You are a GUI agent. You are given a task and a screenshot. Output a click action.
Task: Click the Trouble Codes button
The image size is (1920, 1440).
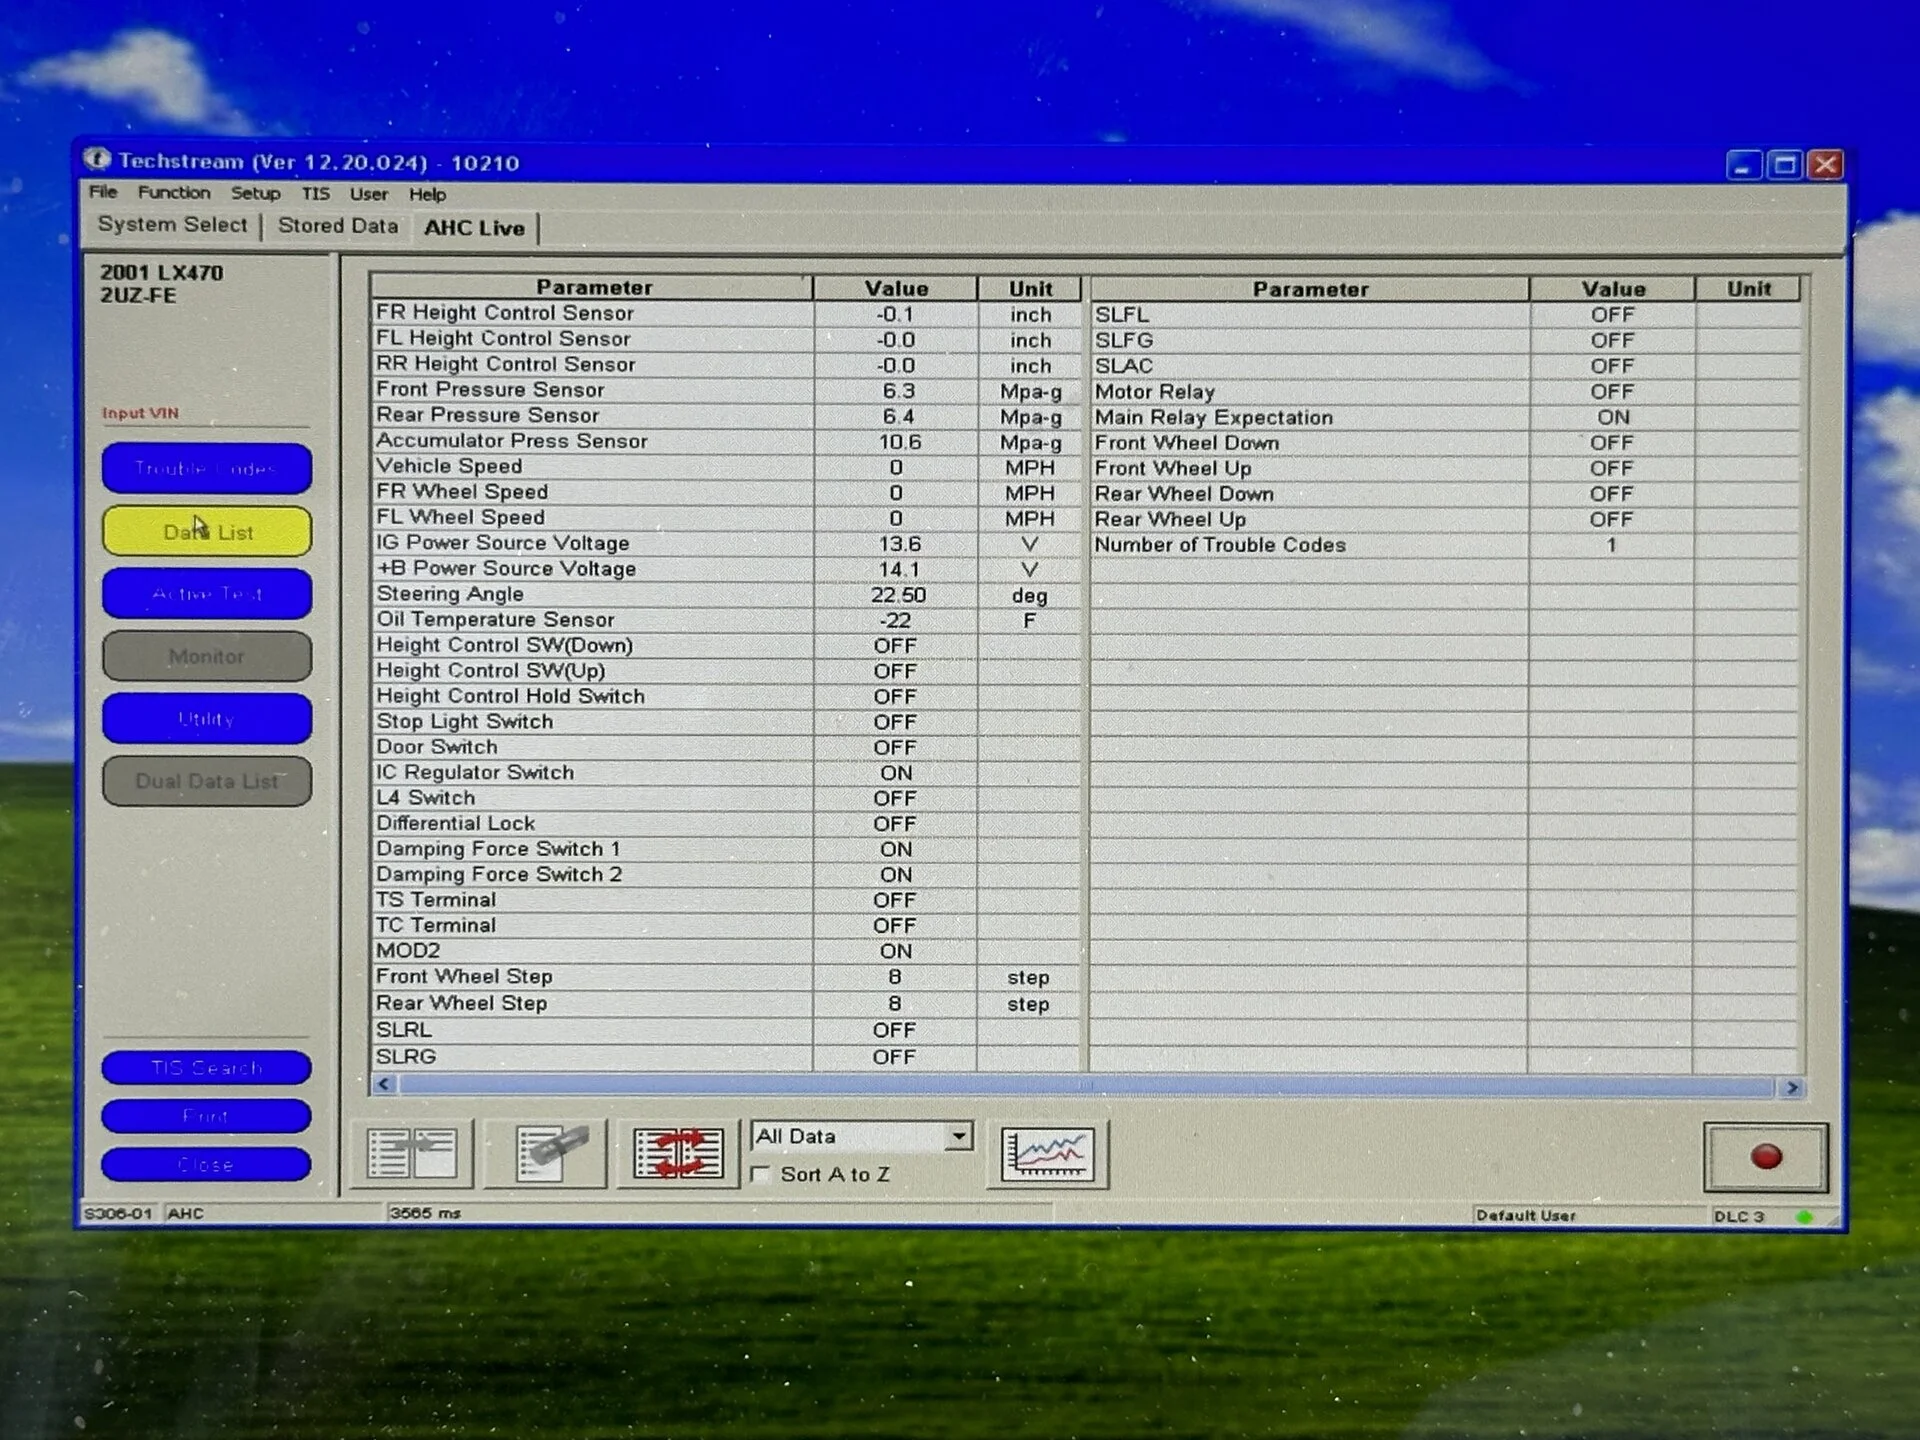206,469
